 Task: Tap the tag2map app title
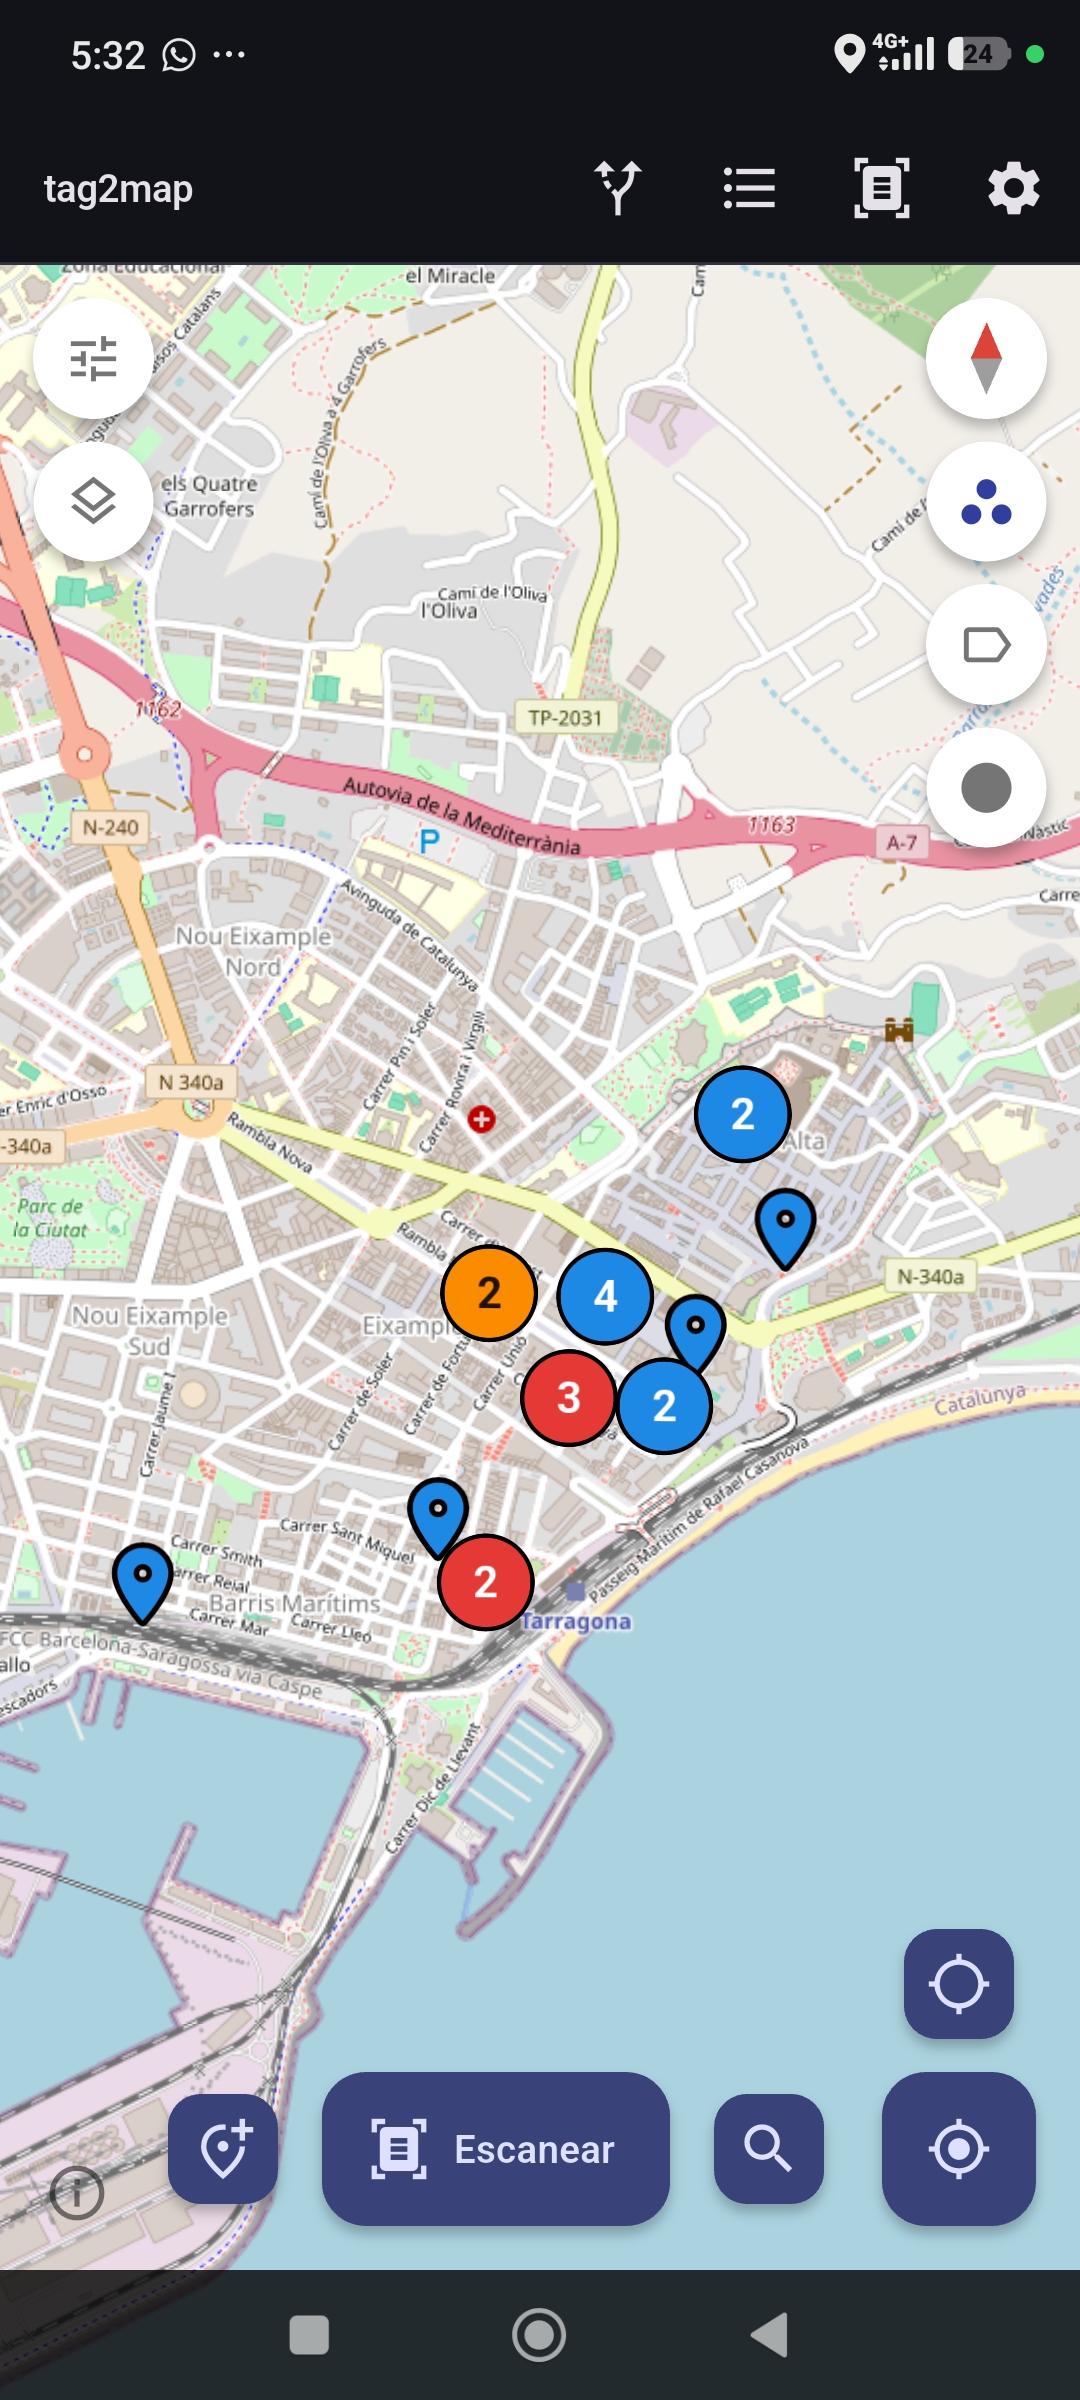coord(118,188)
